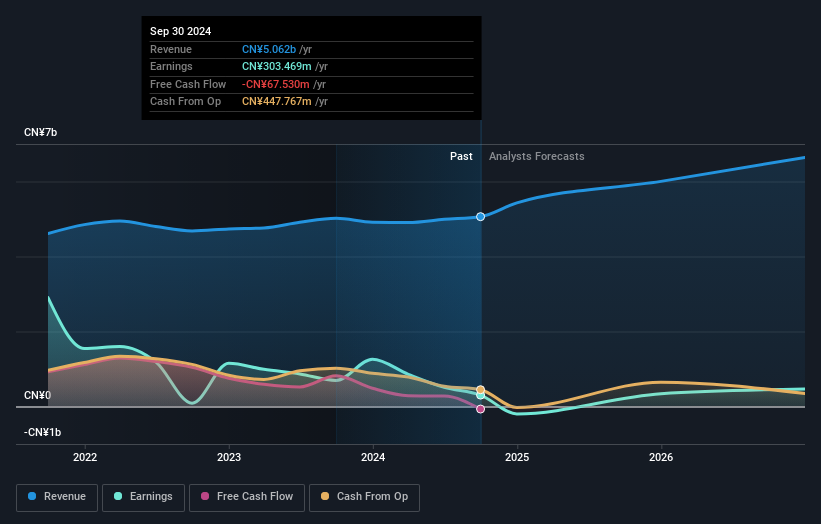The width and height of the screenshot is (821, 524).
Task: Click the CN¥303.469m earnings value
Action: click(276, 66)
